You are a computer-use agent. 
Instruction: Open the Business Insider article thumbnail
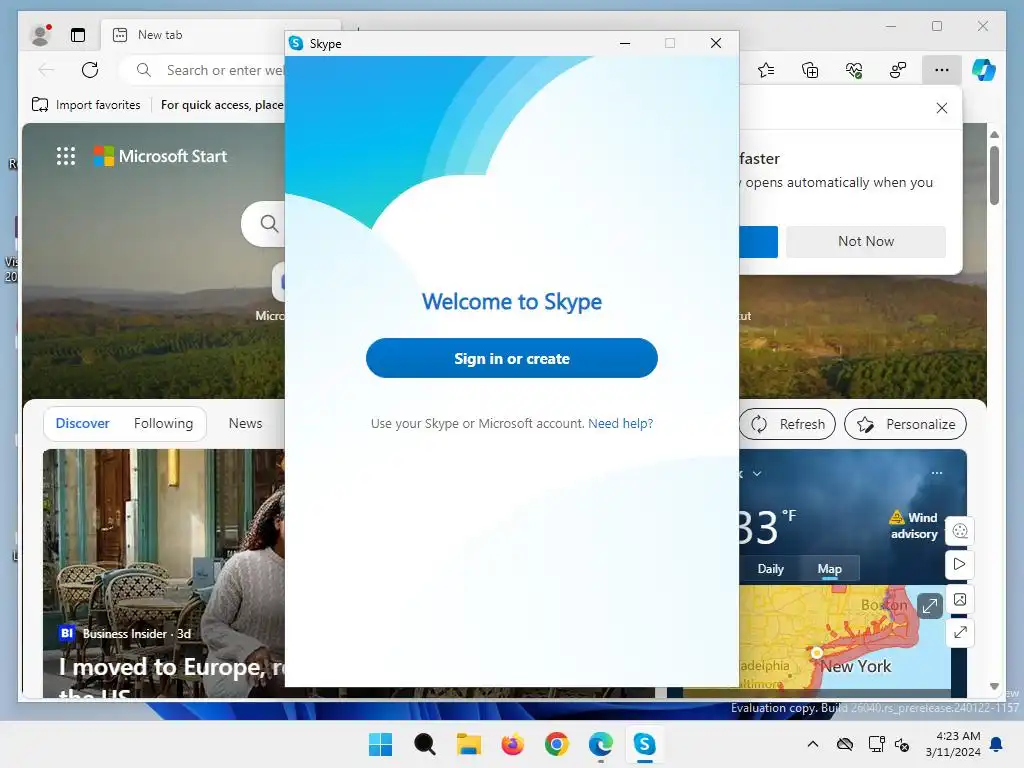[164, 573]
